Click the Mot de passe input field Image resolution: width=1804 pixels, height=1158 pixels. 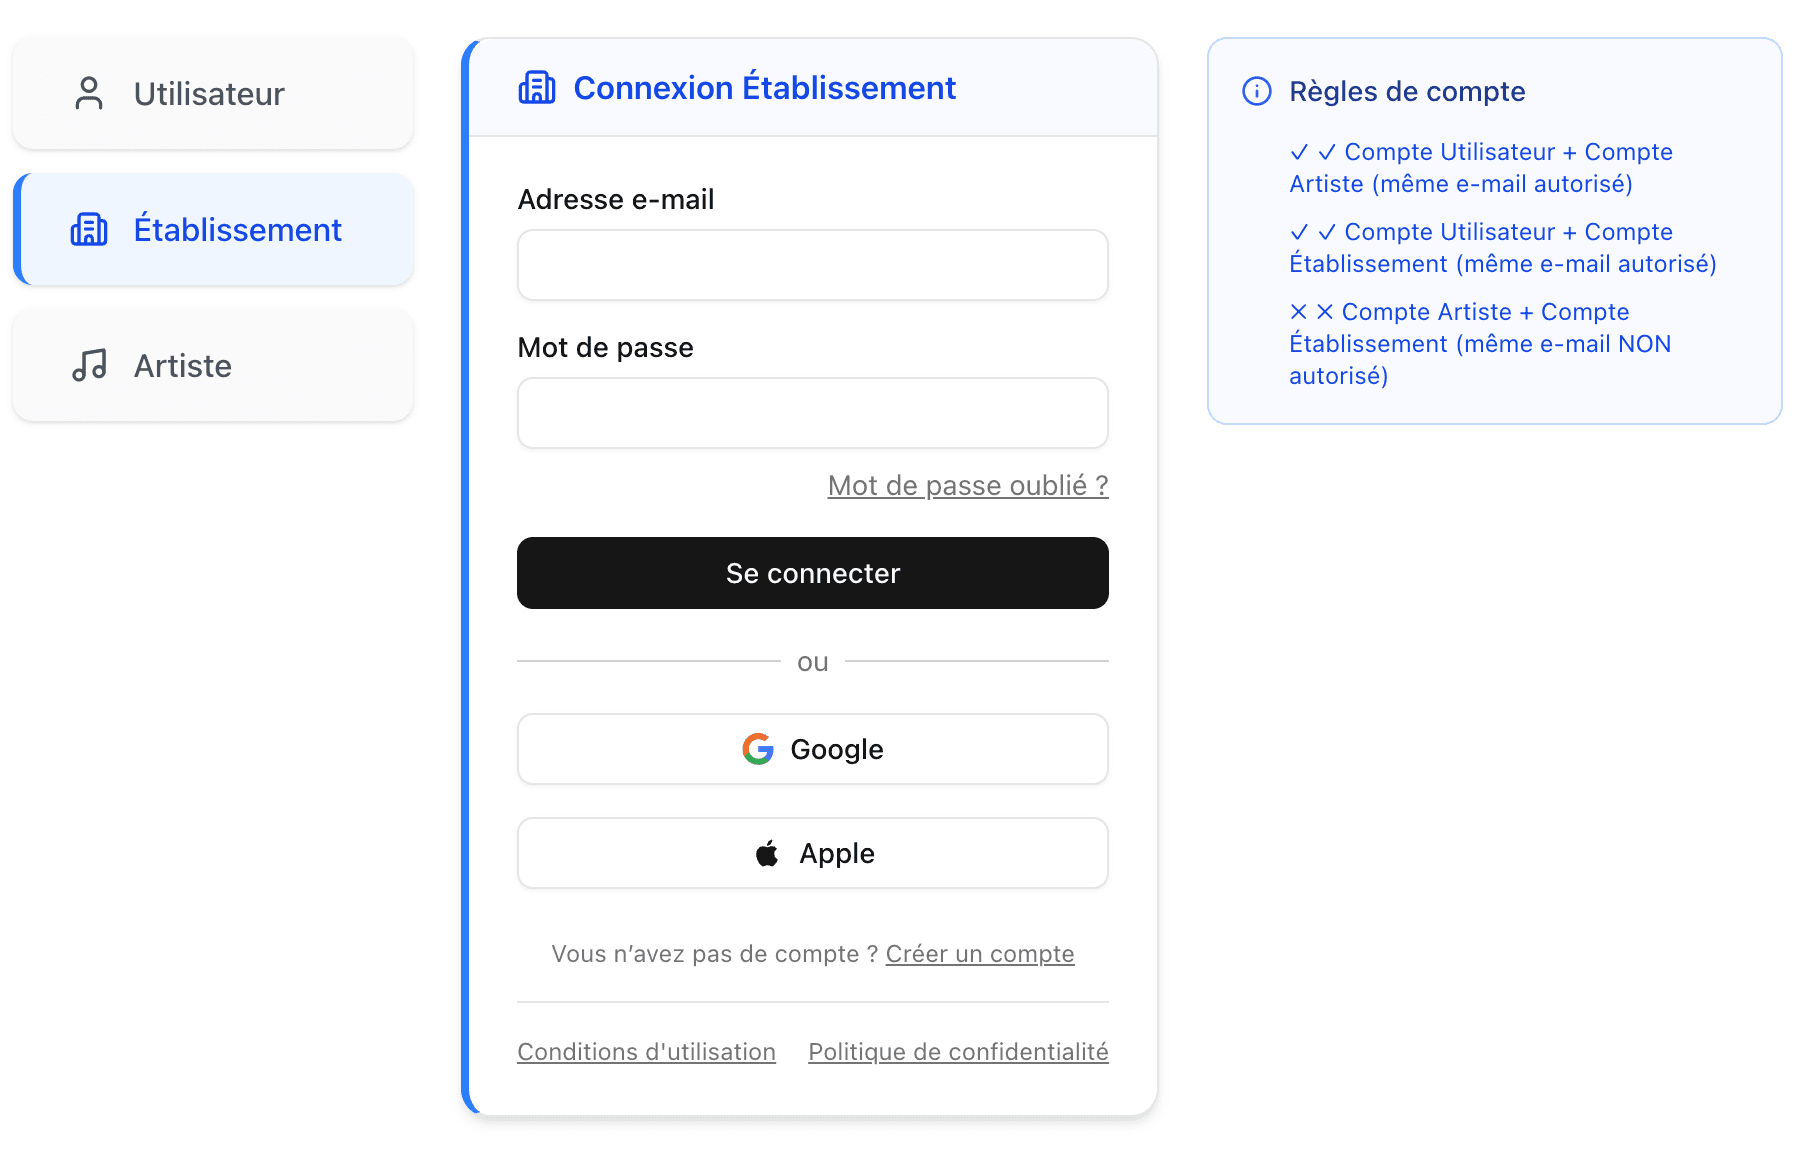pos(812,412)
